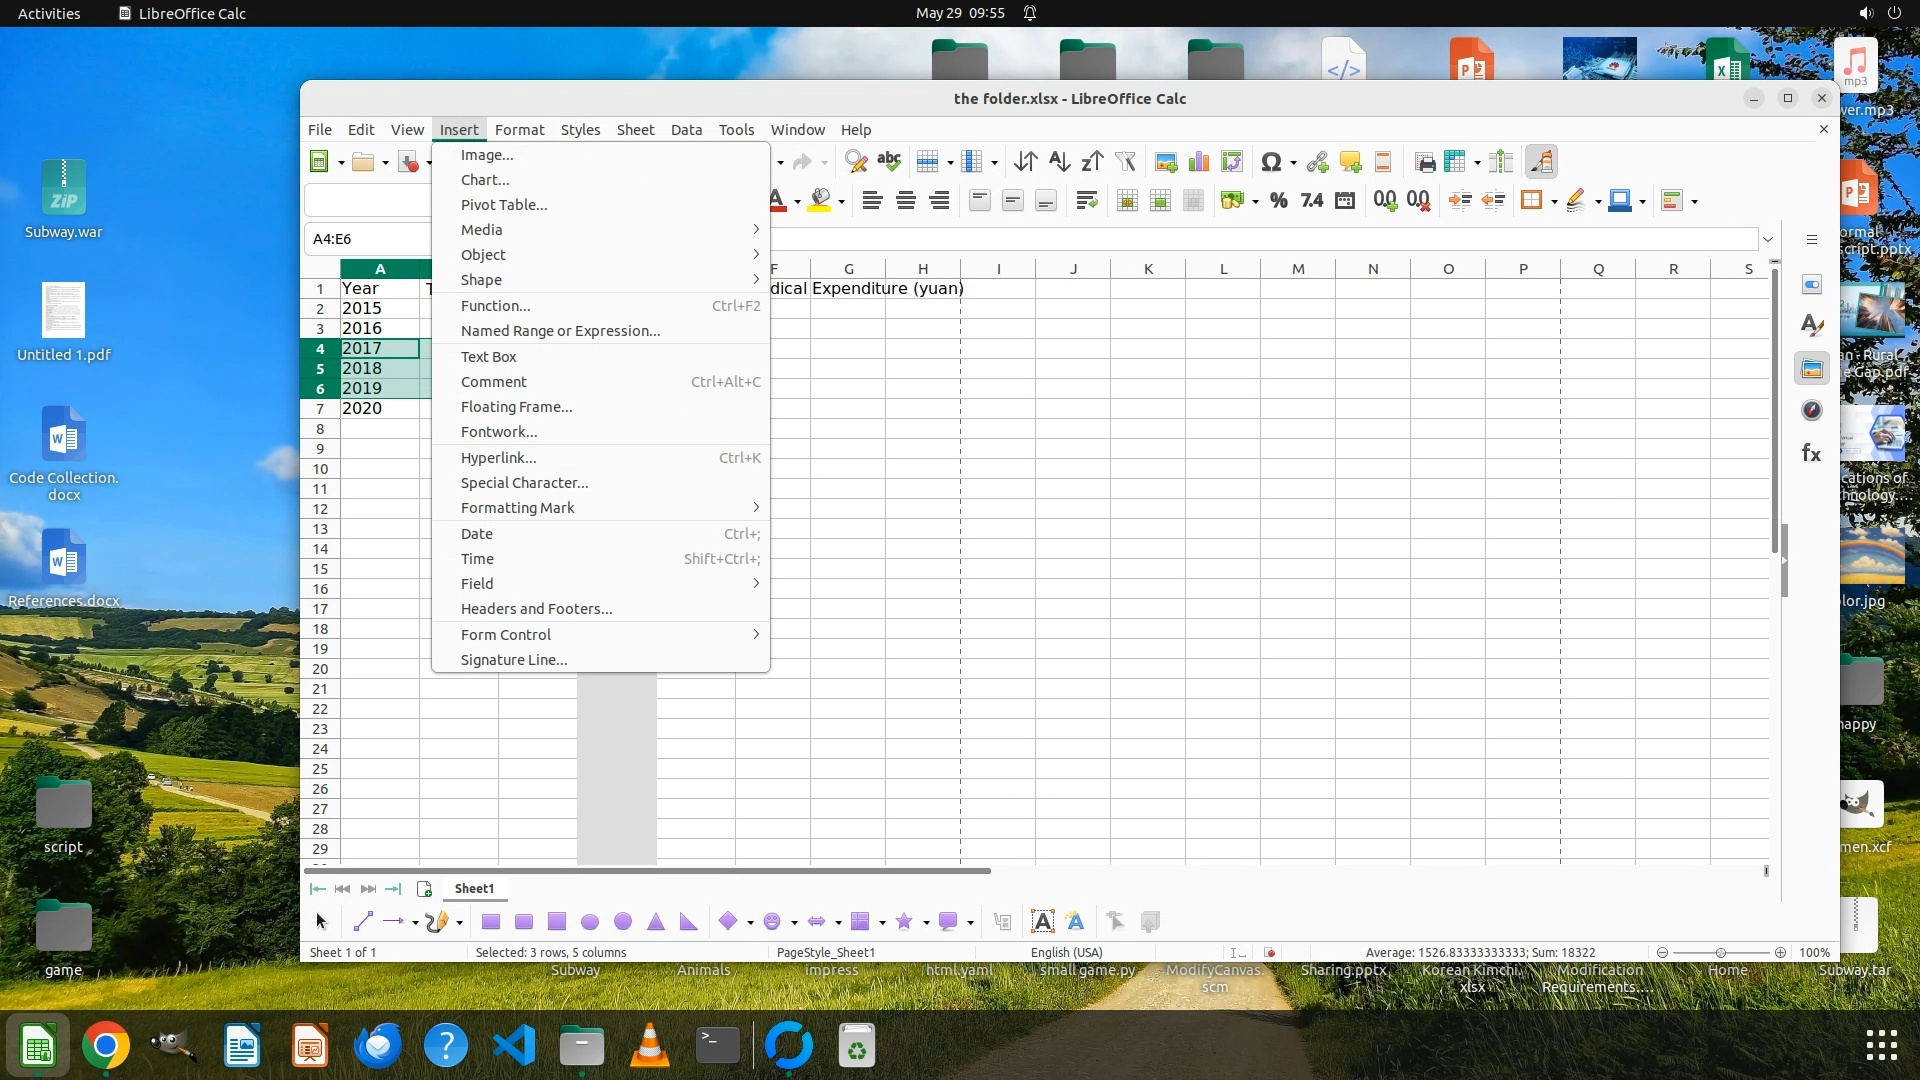This screenshot has width=1920, height=1080.
Task: Click the Insert Chart toolbar icon
Action: click(1199, 162)
